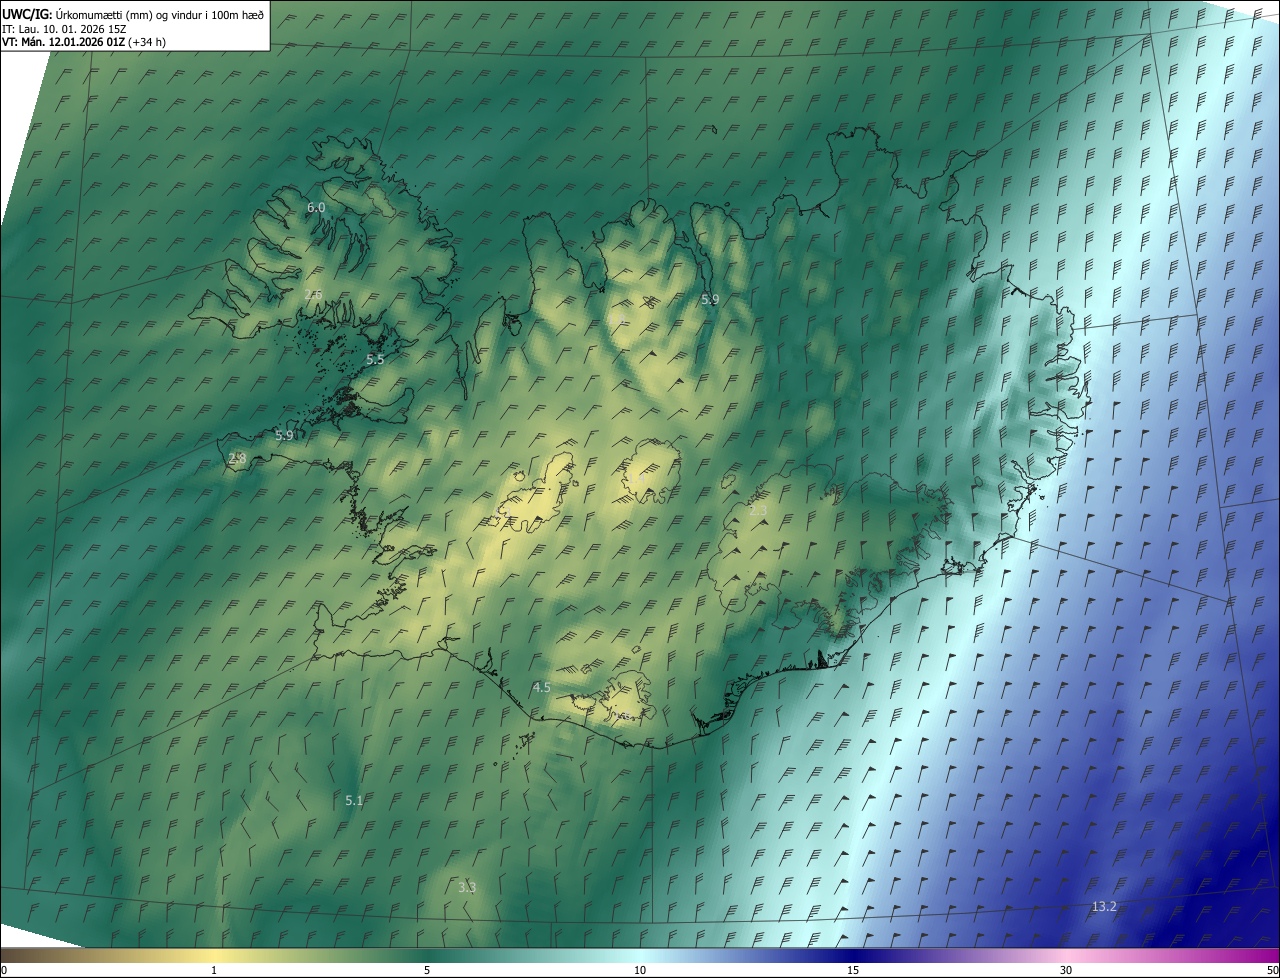Click the 15 tick on the color scale
Screen dimensions: 1280x978
click(x=853, y=970)
